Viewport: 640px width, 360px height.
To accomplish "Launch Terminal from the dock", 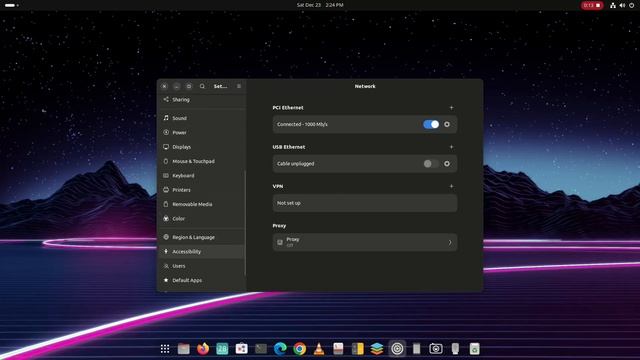I will [x=261, y=349].
